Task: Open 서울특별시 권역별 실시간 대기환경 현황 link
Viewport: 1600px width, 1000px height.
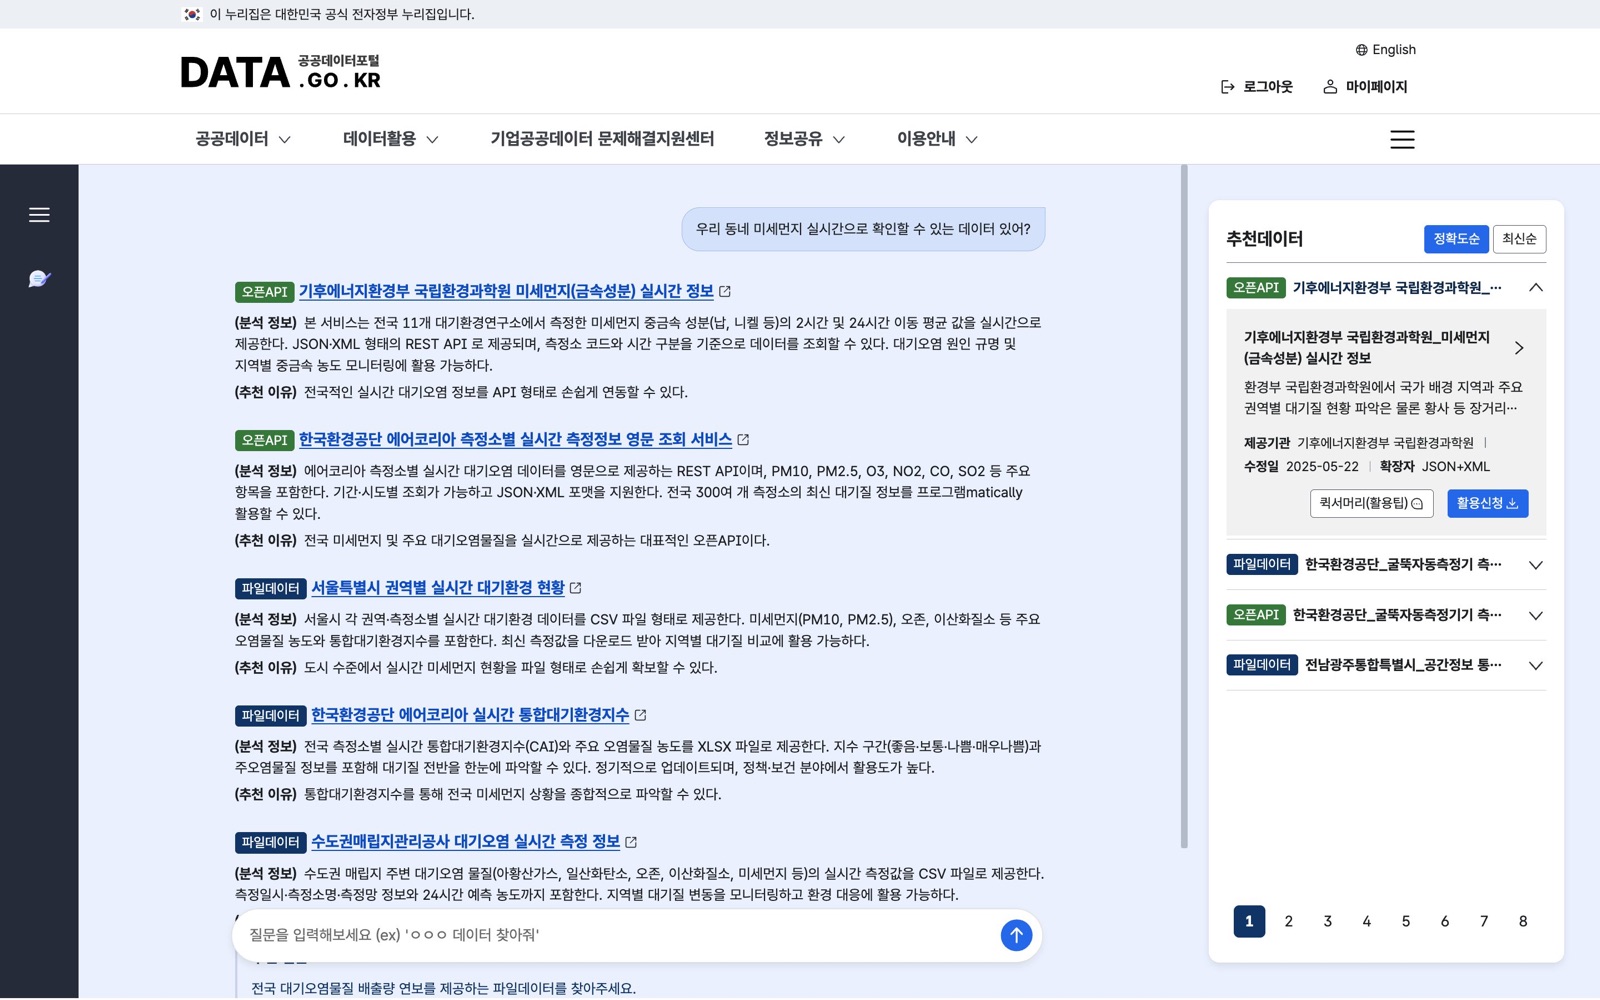Action: (437, 588)
